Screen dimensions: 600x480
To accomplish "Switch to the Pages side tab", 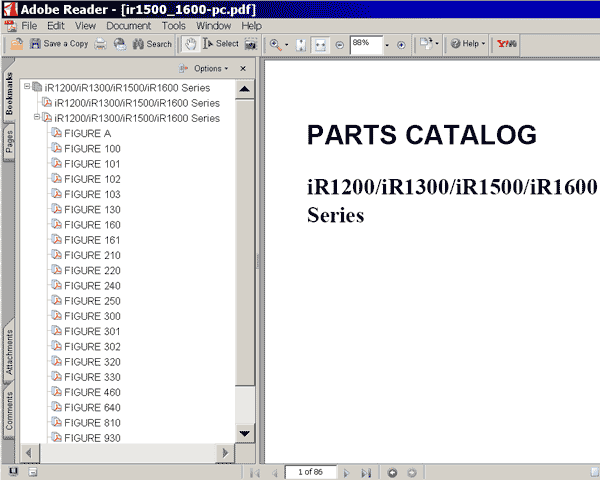I will click(x=9, y=141).
